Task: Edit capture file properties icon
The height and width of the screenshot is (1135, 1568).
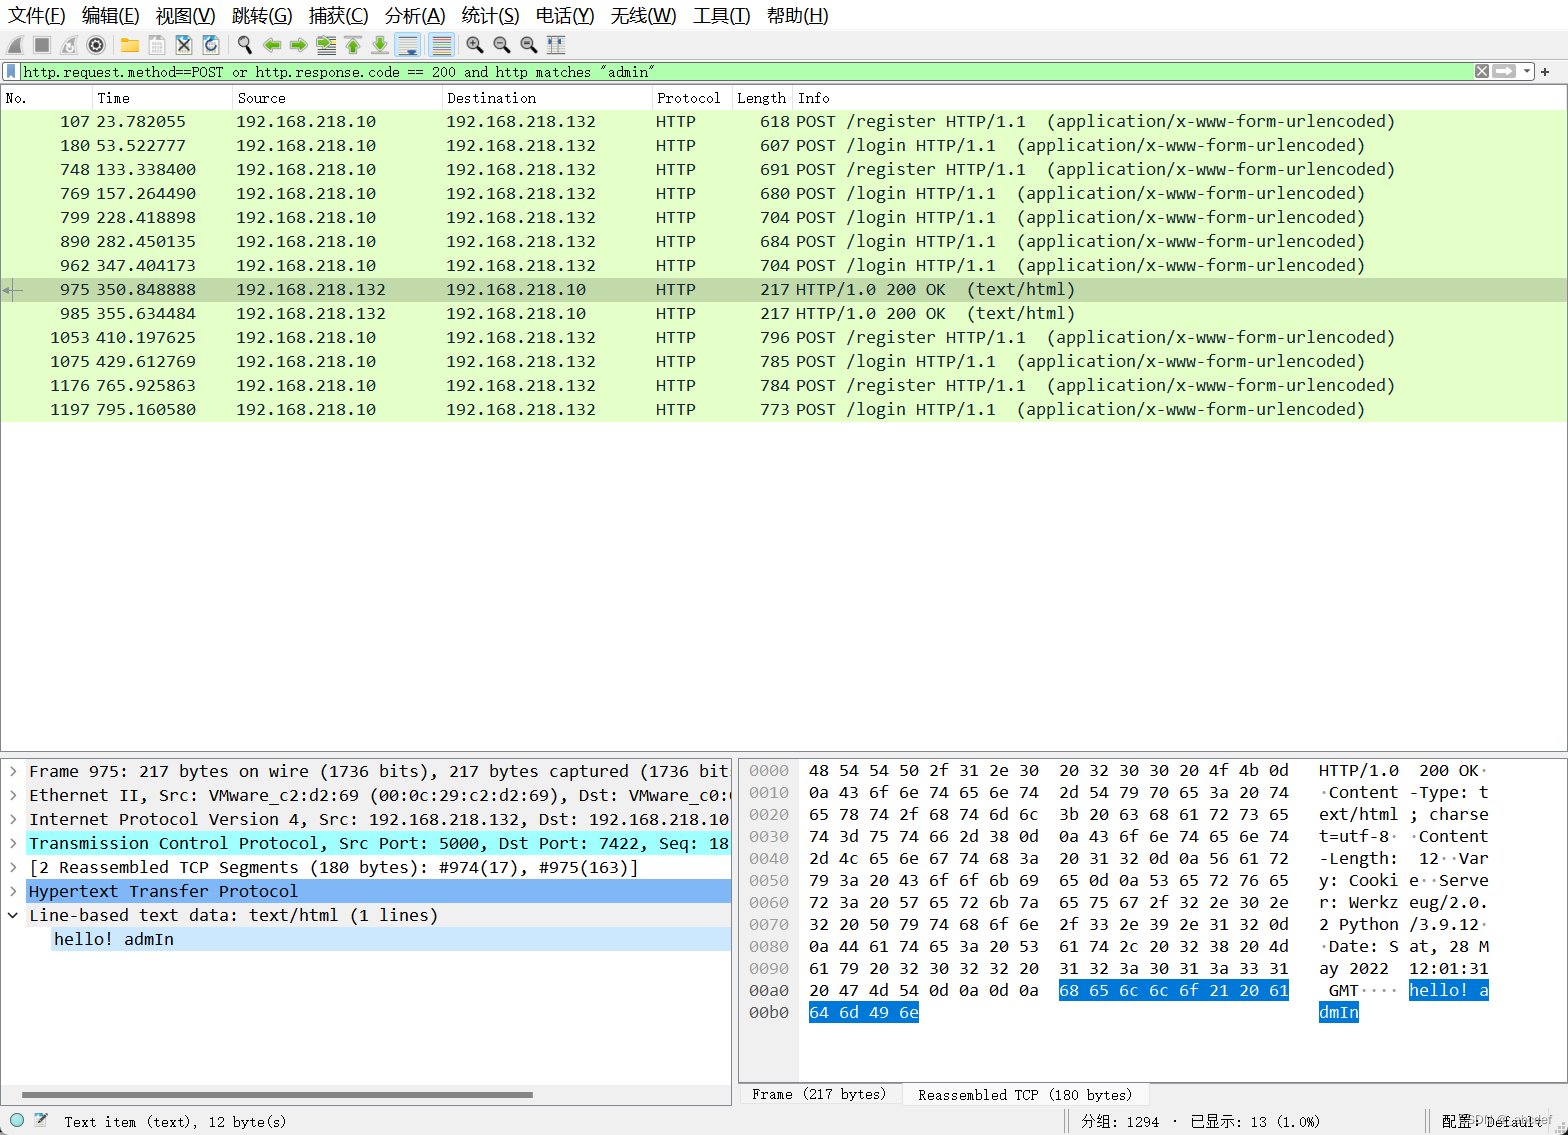Action: (x=41, y=1120)
